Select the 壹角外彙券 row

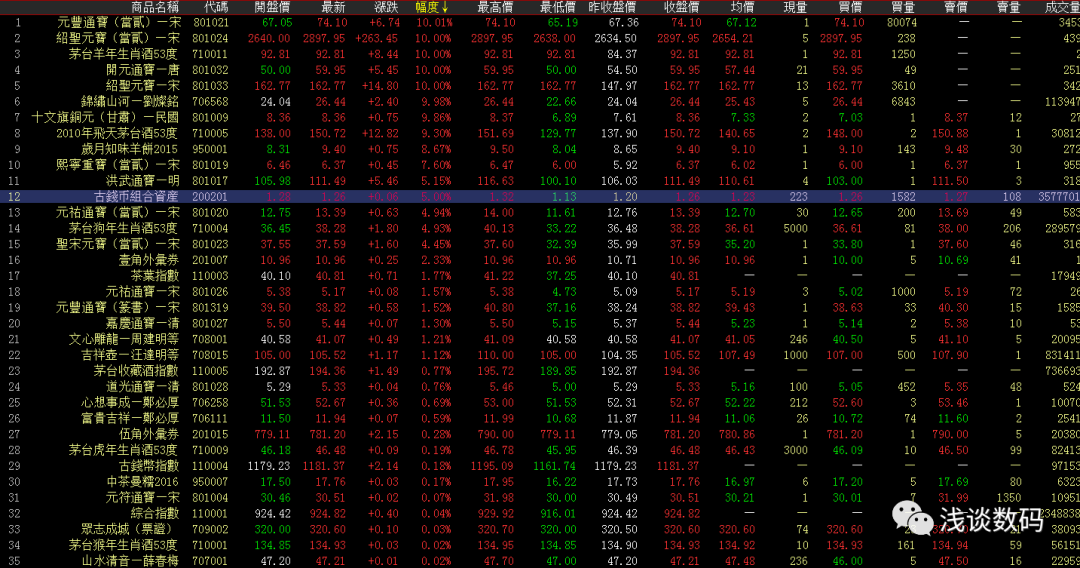(x=540, y=260)
